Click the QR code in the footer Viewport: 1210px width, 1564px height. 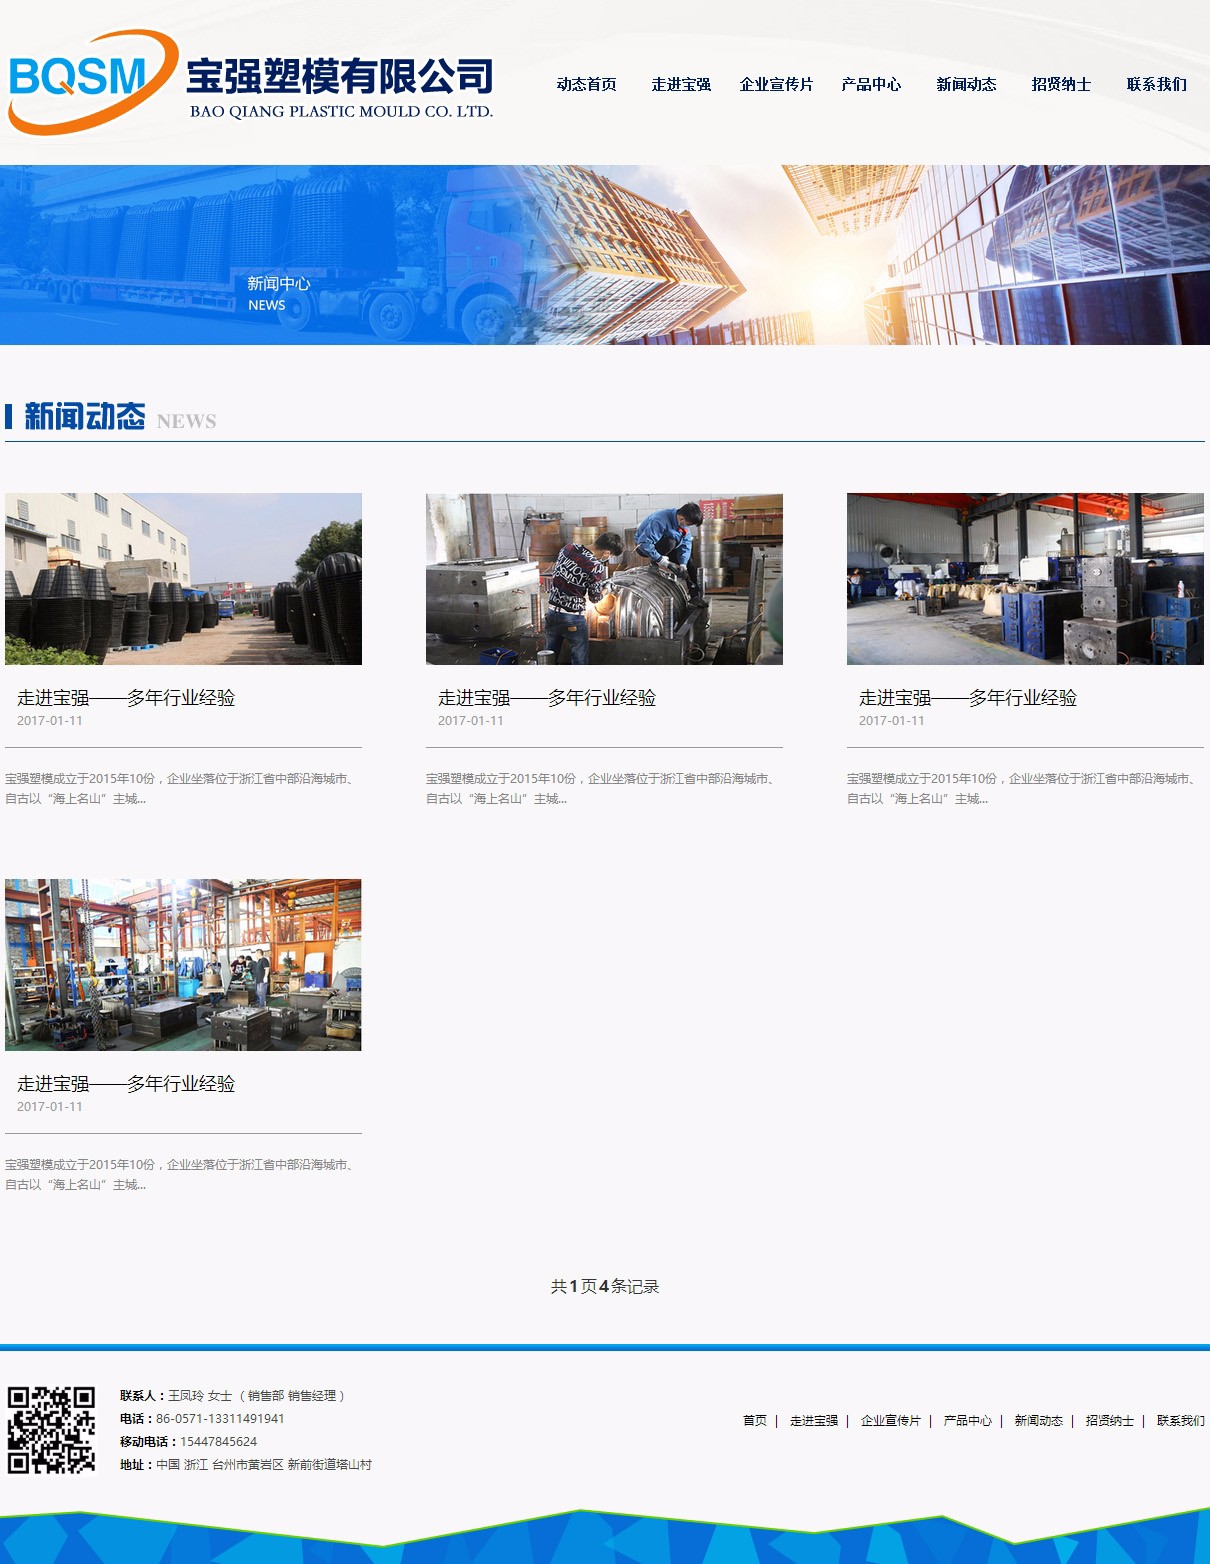(x=51, y=1430)
